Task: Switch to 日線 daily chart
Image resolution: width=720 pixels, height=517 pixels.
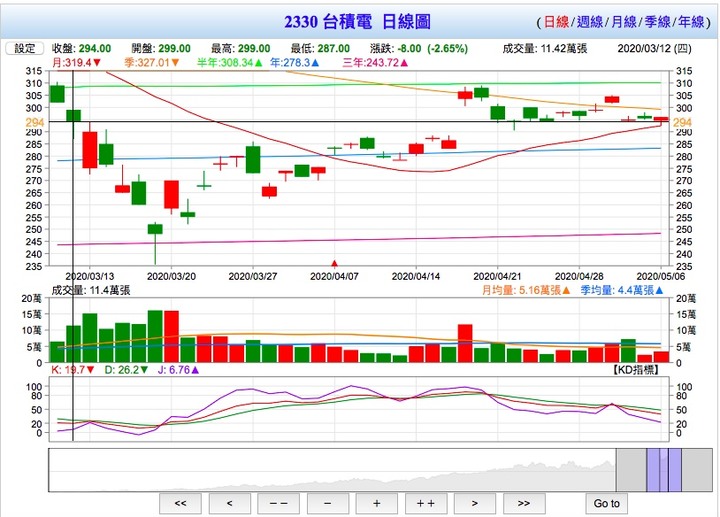Action: pos(556,22)
